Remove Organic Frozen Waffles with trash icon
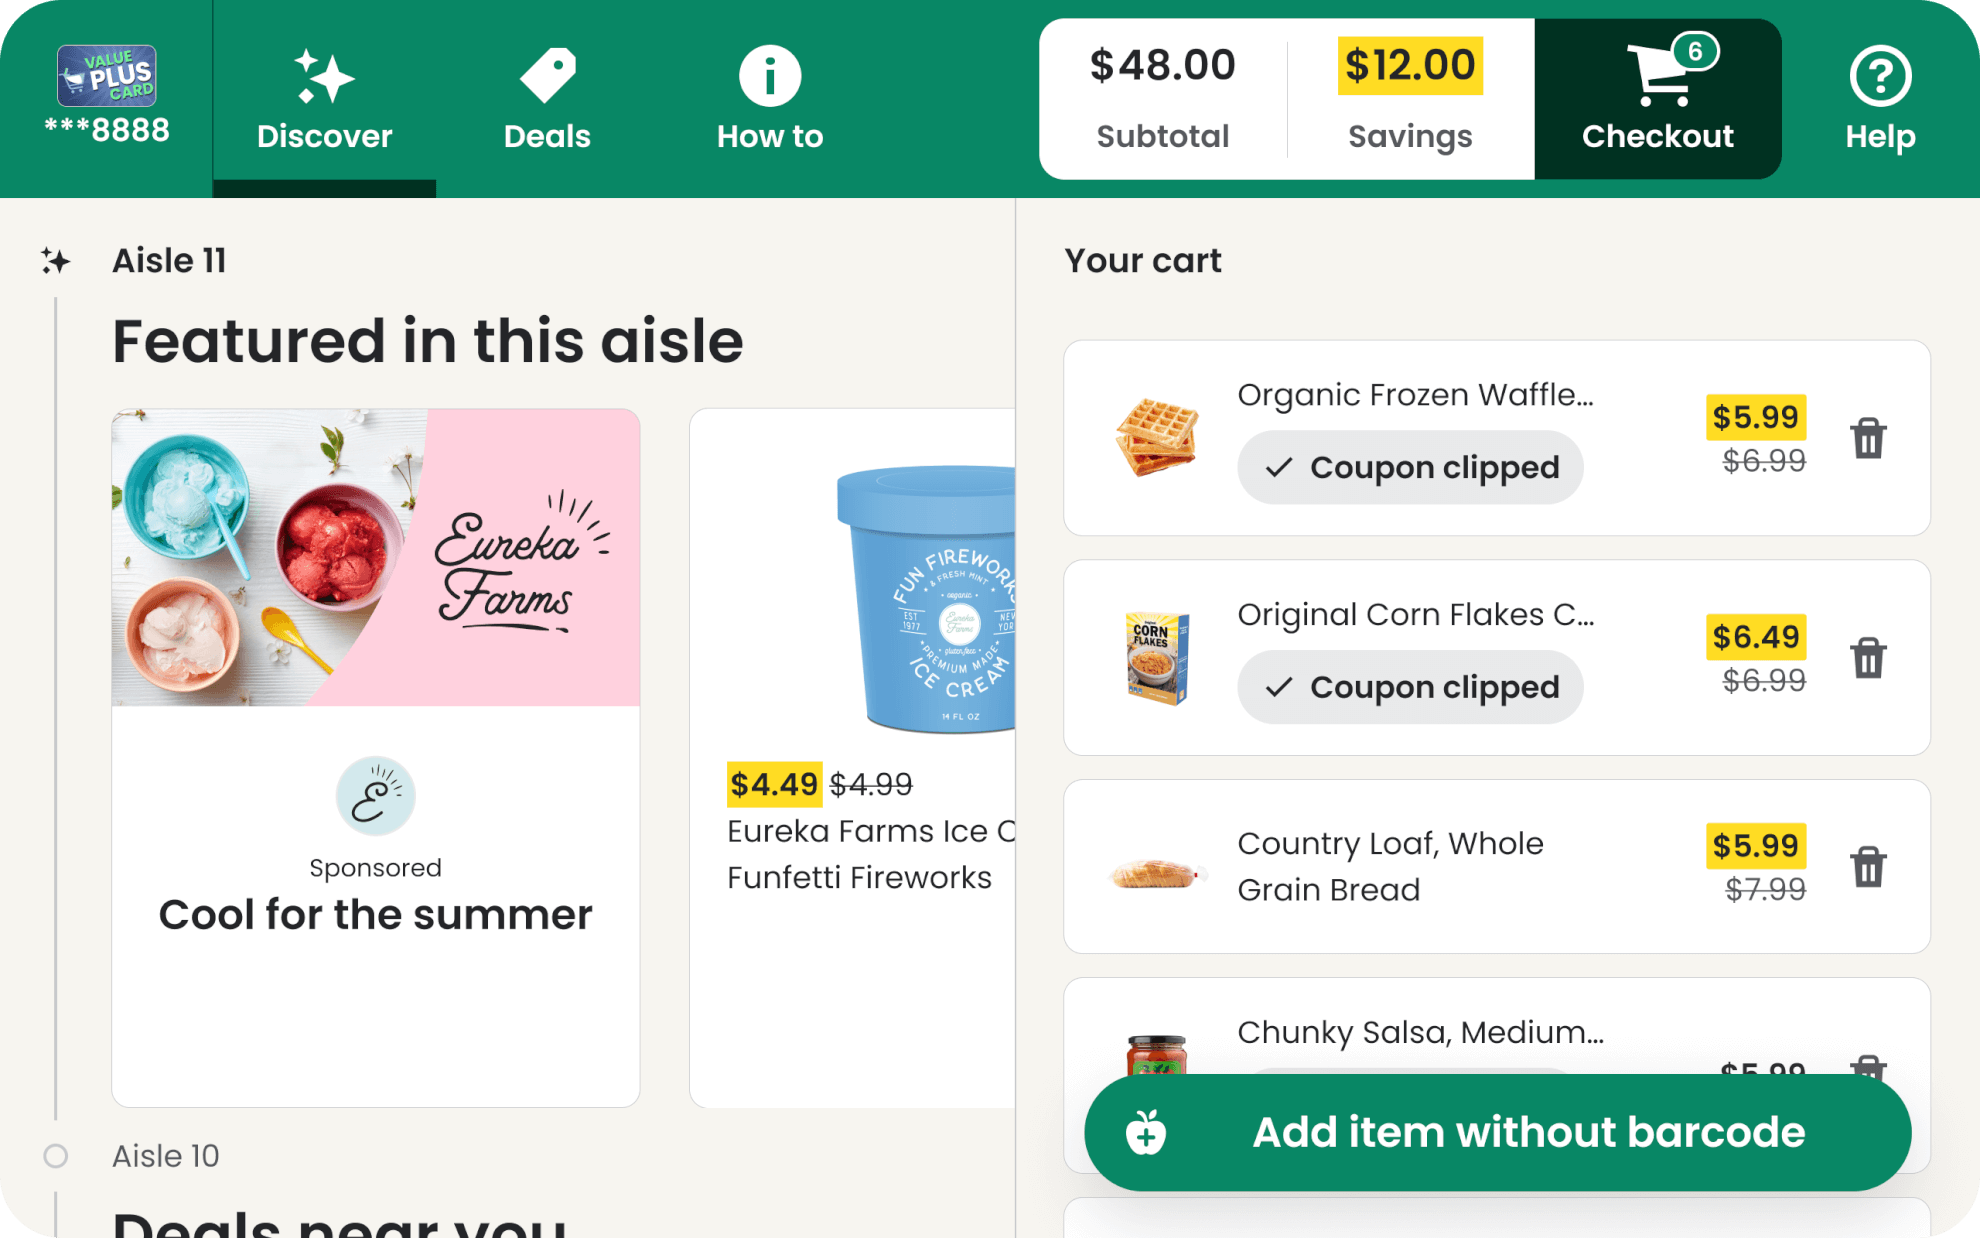The image size is (1980, 1238). coord(1869,438)
